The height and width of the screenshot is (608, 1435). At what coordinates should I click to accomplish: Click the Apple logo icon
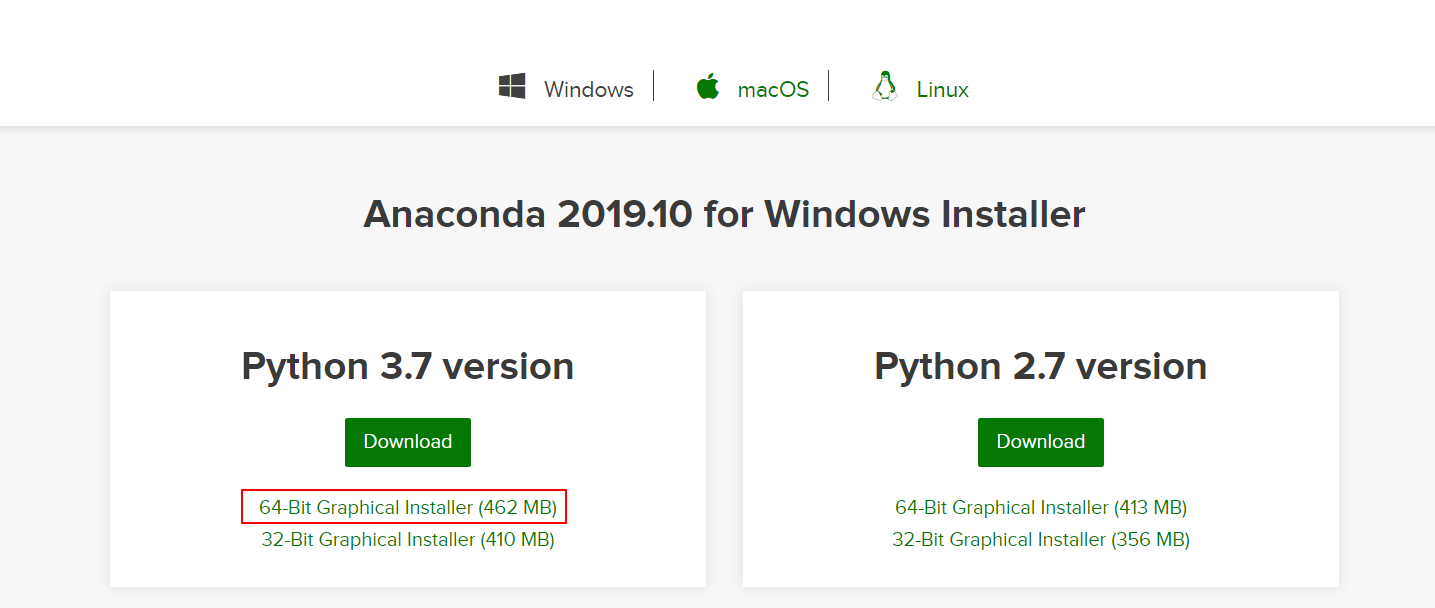tap(708, 87)
